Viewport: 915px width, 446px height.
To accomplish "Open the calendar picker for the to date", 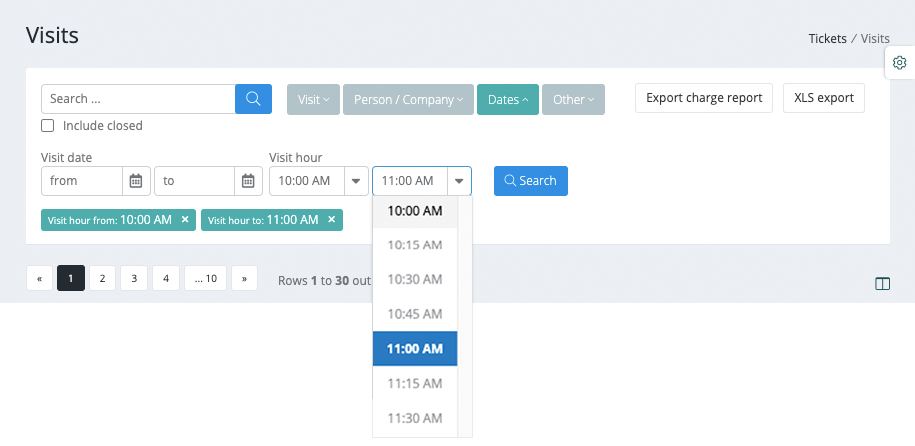I will (248, 181).
